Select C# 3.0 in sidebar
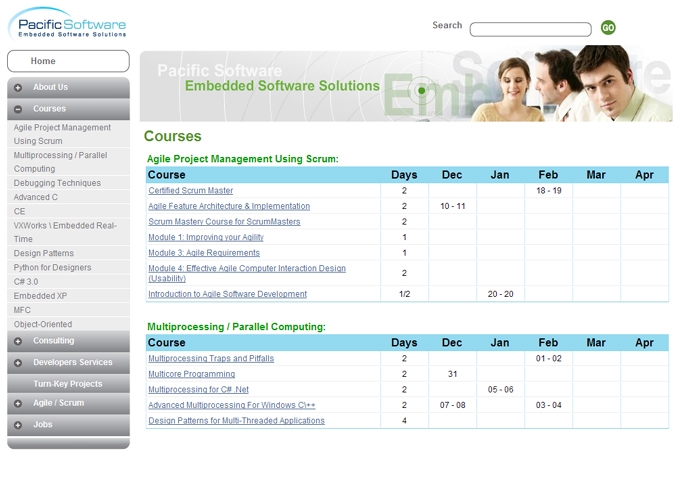Image resolution: width=680 pixels, height=480 pixels. coord(68,282)
